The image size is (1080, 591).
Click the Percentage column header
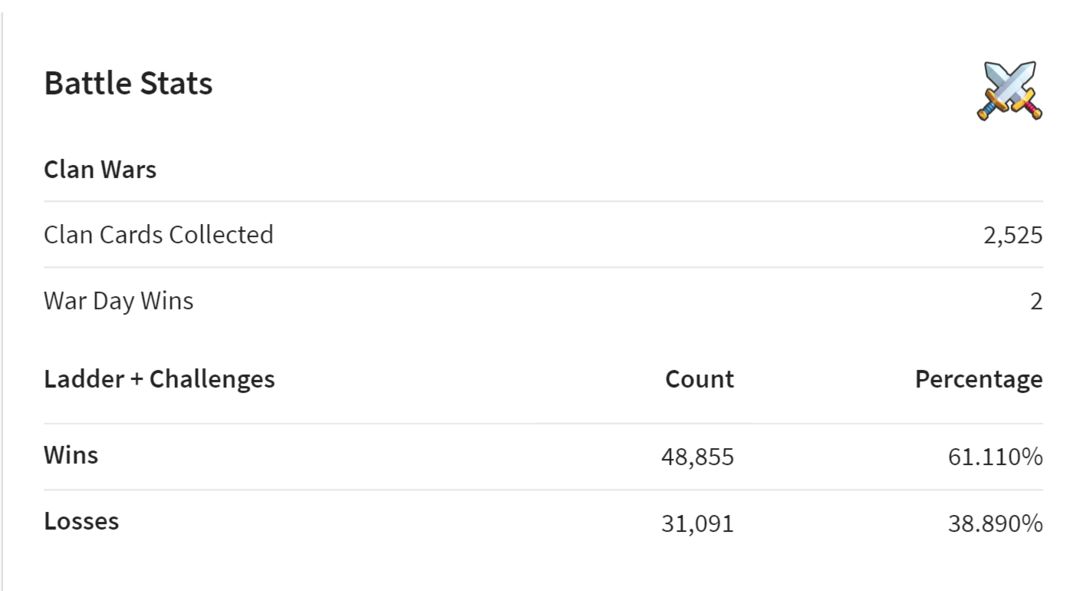979,380
